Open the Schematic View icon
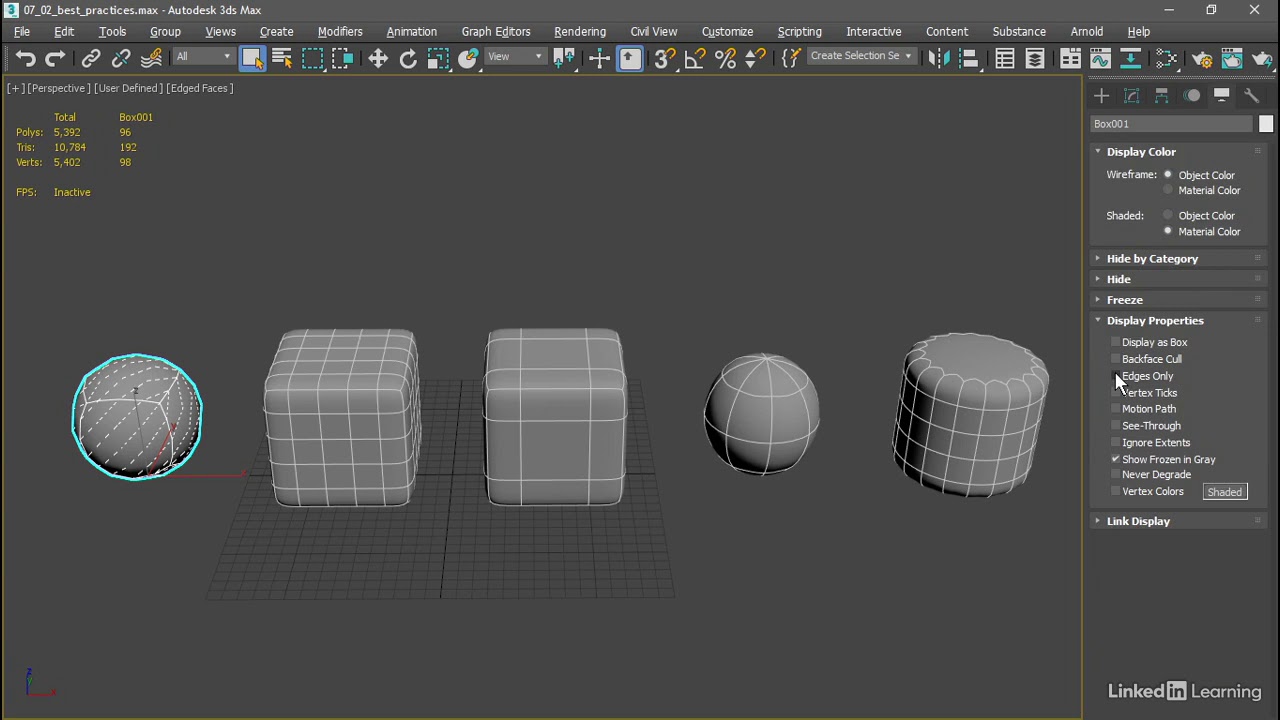 click(x=1130, y=59)
